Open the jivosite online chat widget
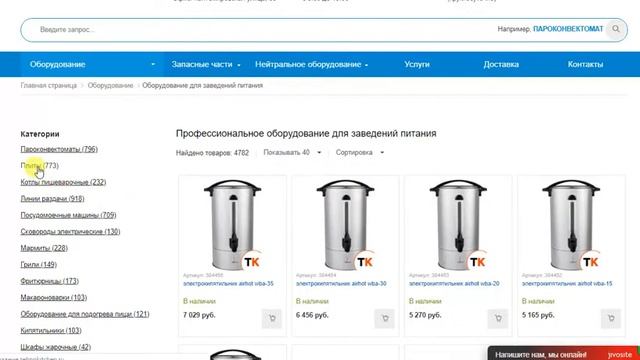Image resolution: width=640 pixels, height=360 pixels. point(563,354)
